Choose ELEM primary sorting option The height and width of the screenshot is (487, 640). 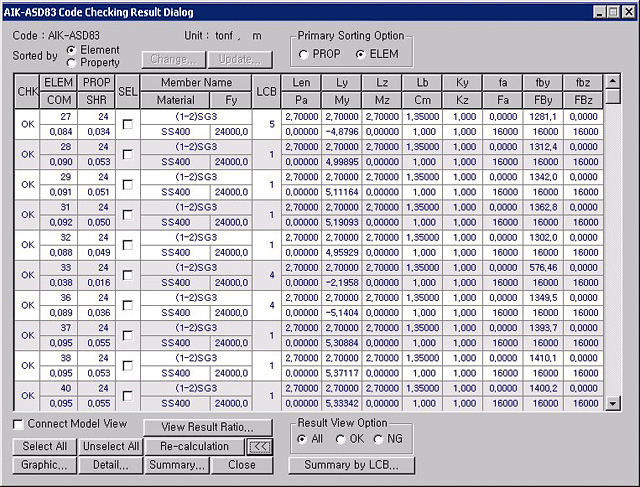point(360,54)
